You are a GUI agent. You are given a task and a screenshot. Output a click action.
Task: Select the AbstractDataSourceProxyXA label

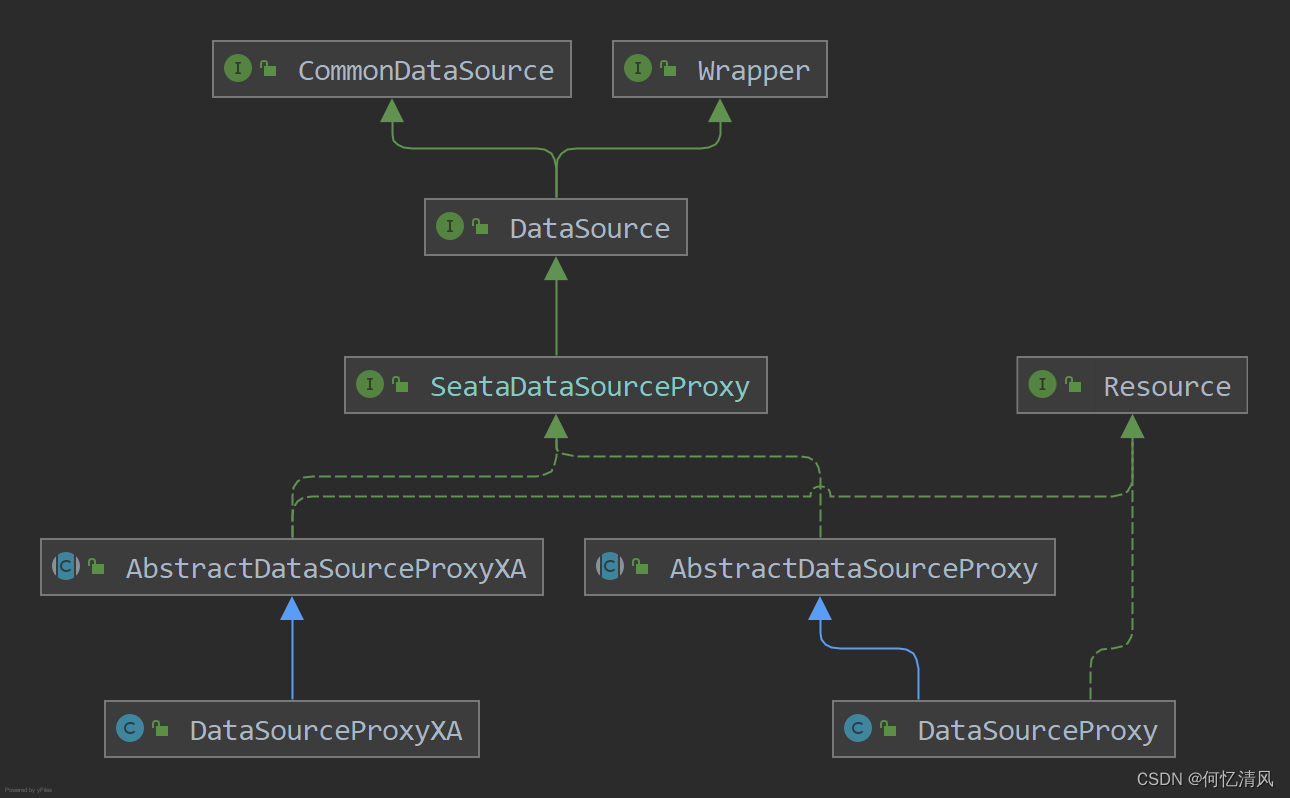(326, 569)
